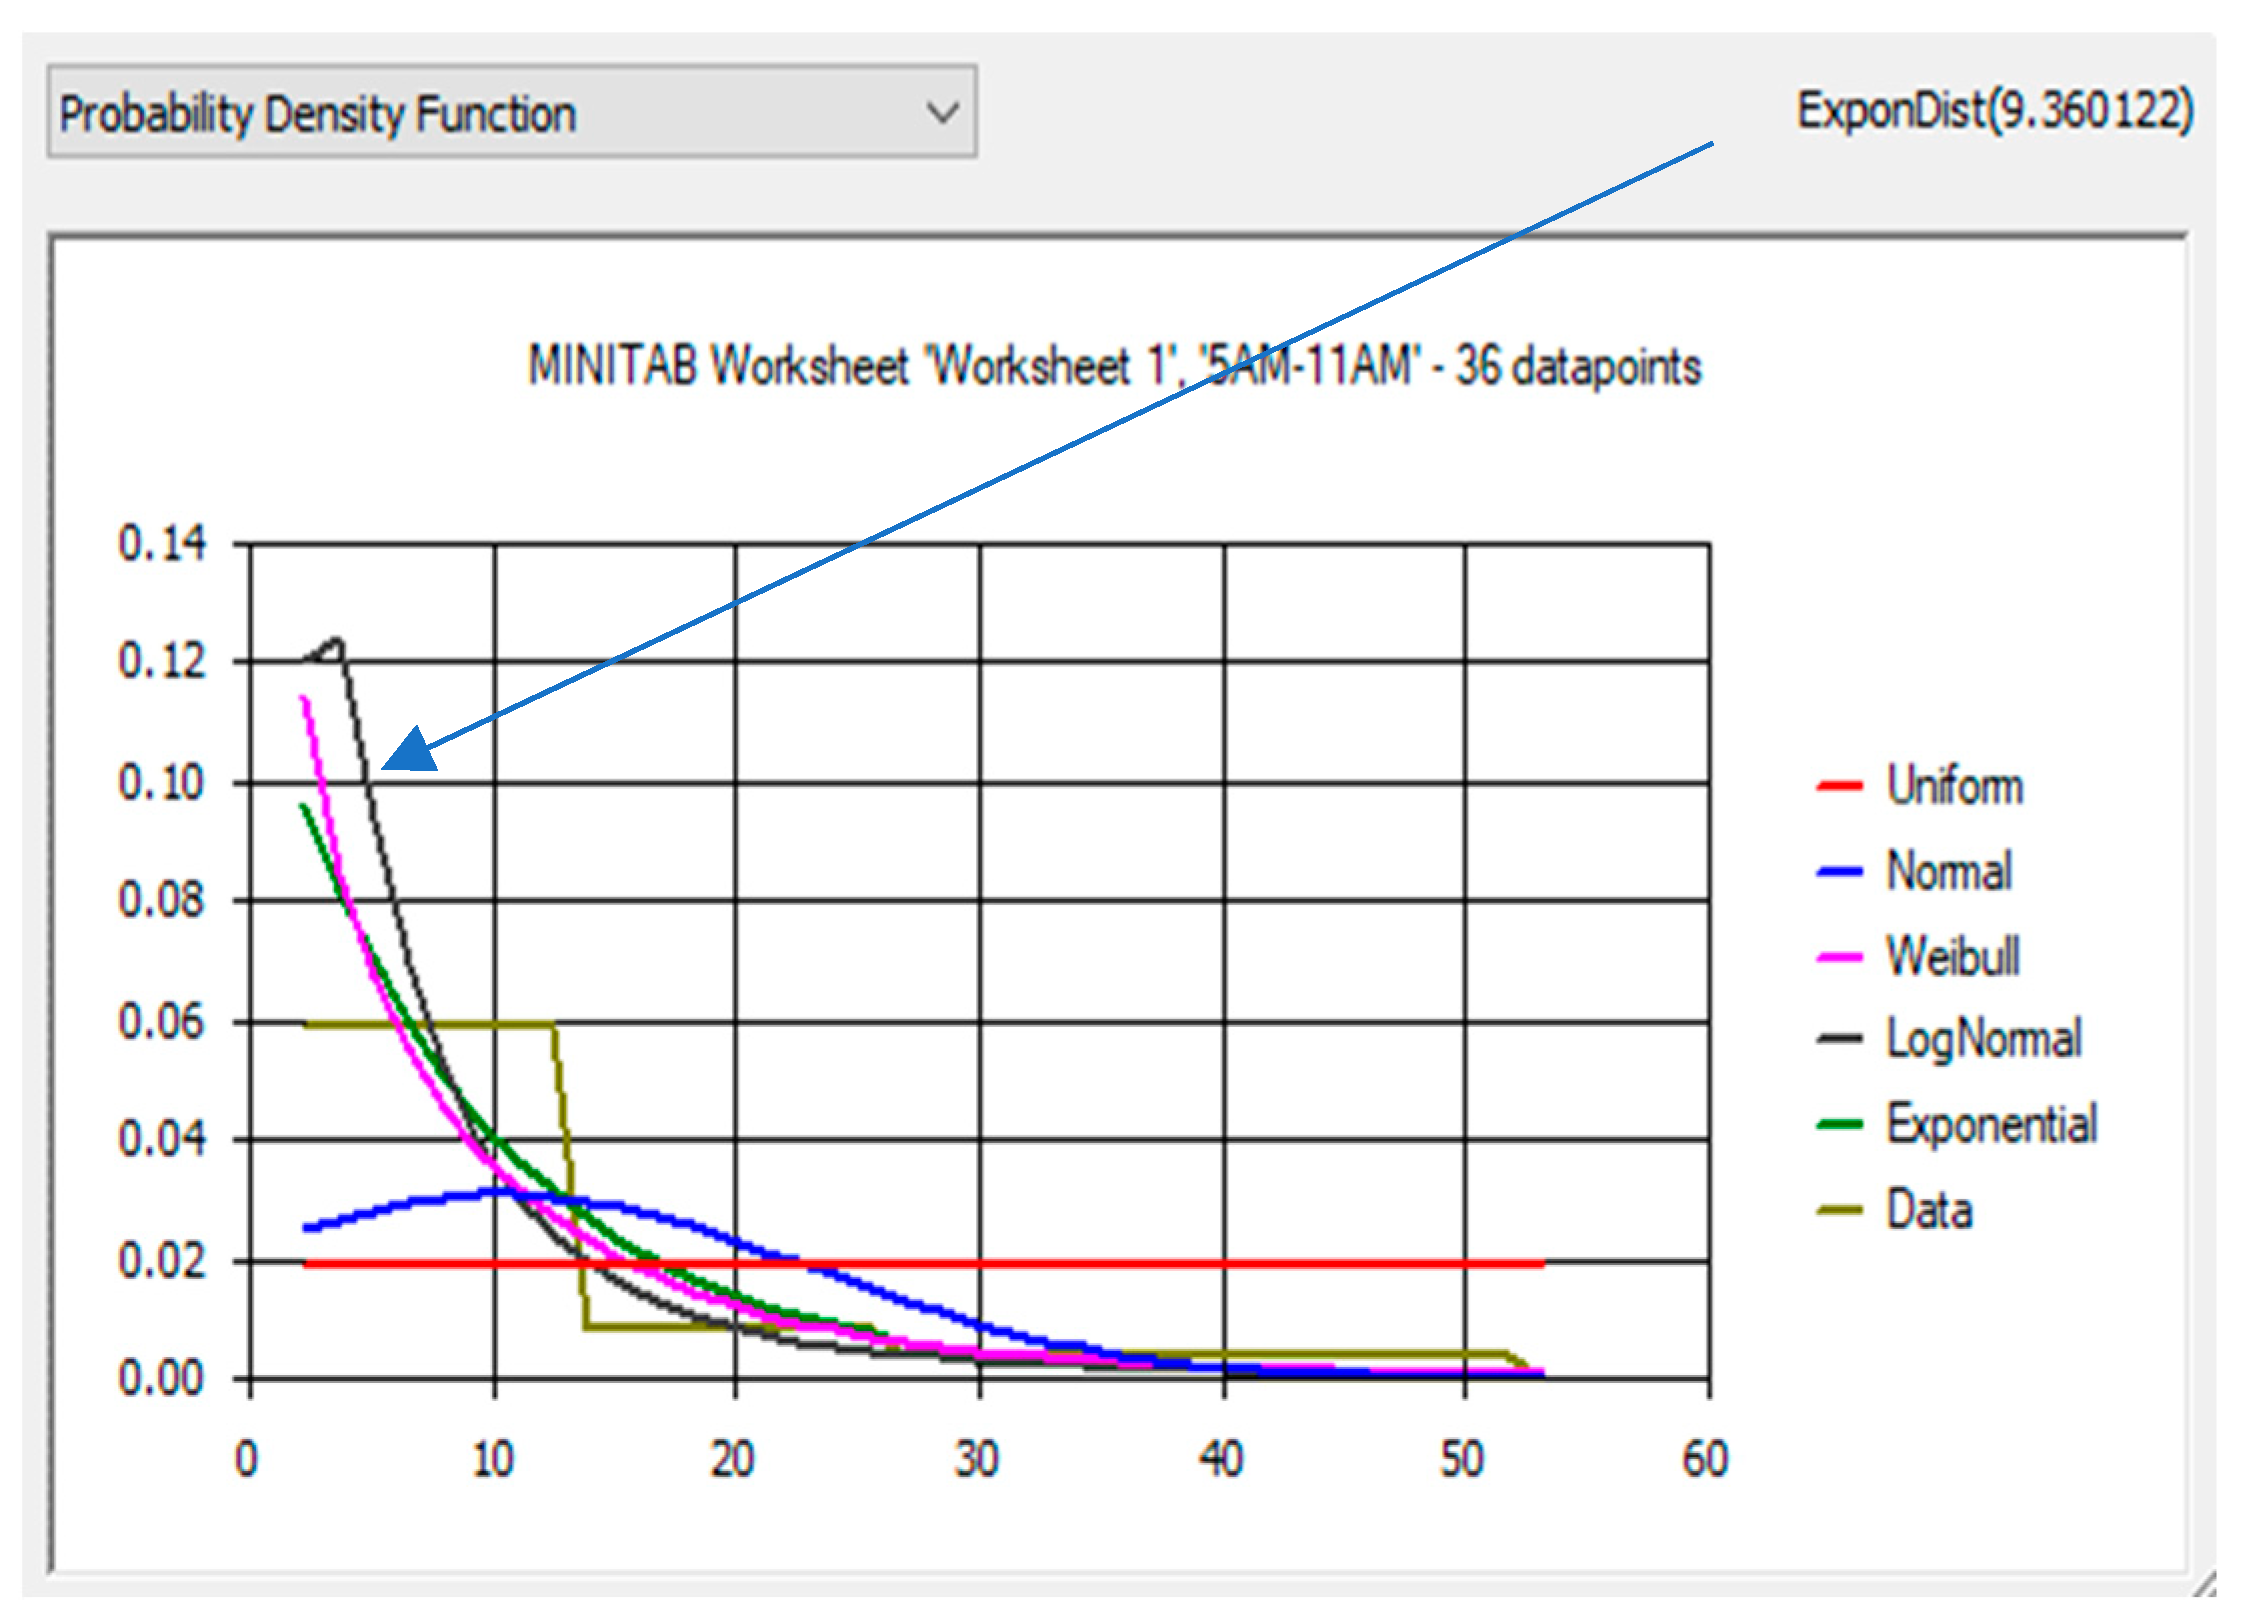Click the green Exponential legend swatch
The image size is (2252, 1624).
pyautogui.click(x=1839, y=1125)
